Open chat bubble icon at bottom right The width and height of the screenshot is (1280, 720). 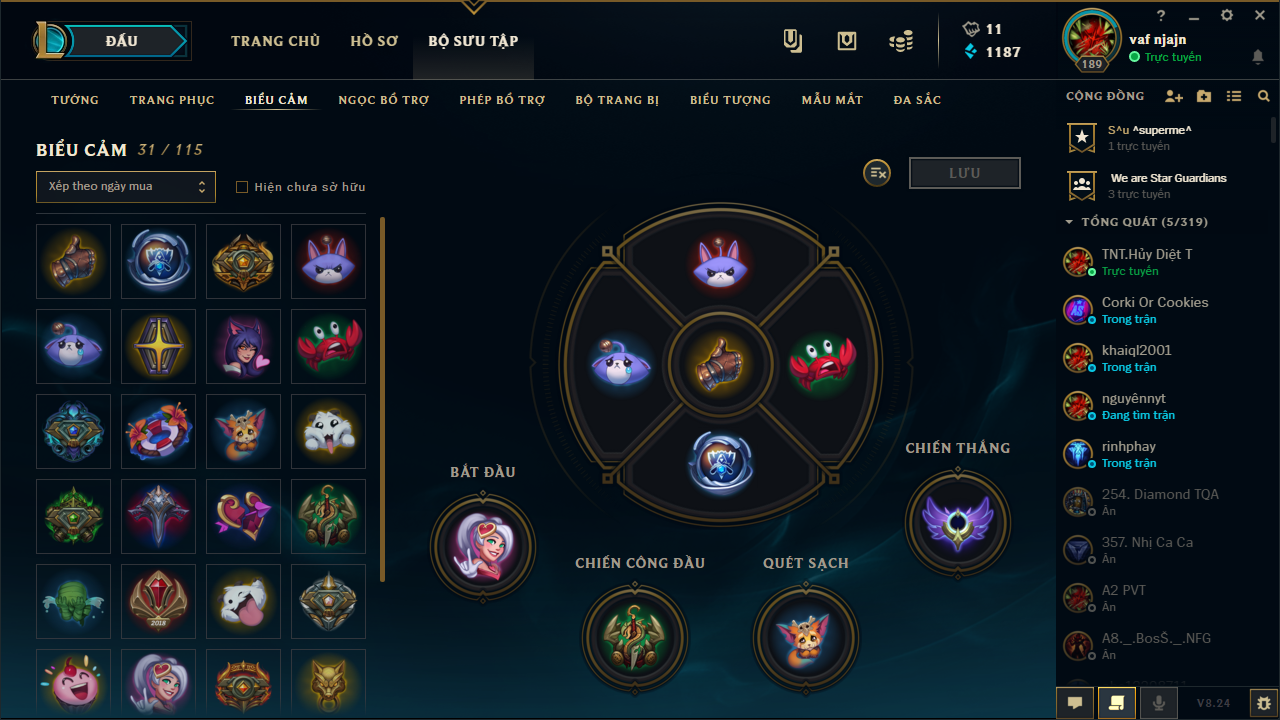coord(1075,703)
